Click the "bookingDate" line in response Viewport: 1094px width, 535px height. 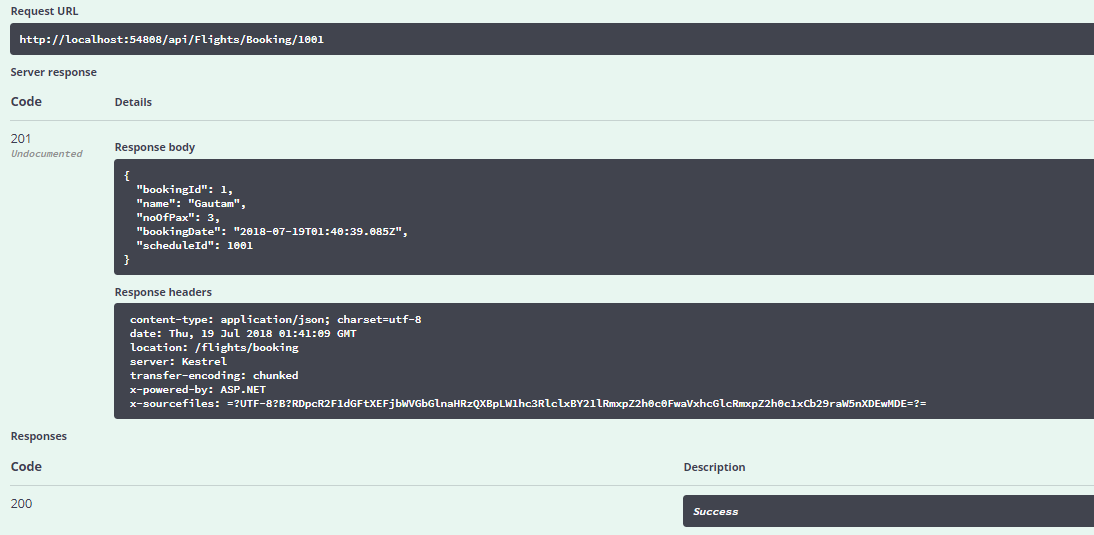[271, 231]
